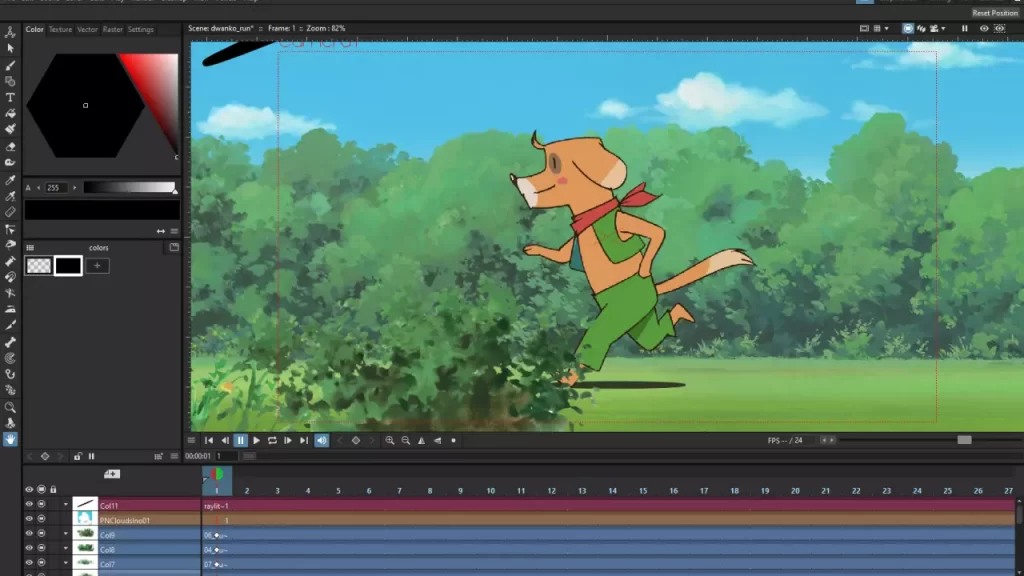Hide the Col9 column with eye icon
Screen dimensions: 1024x576
(x=29, y=534)
